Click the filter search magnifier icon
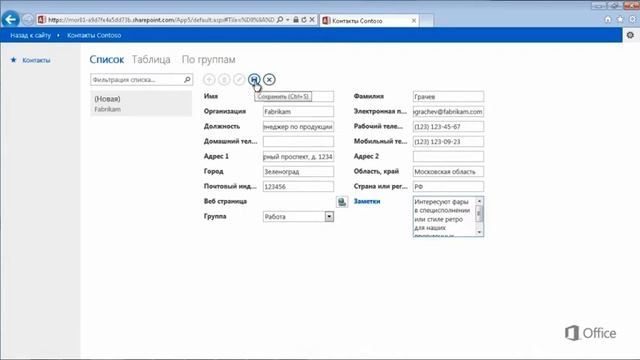This screenshot has height=360, width=640. [x=187, y=80]
